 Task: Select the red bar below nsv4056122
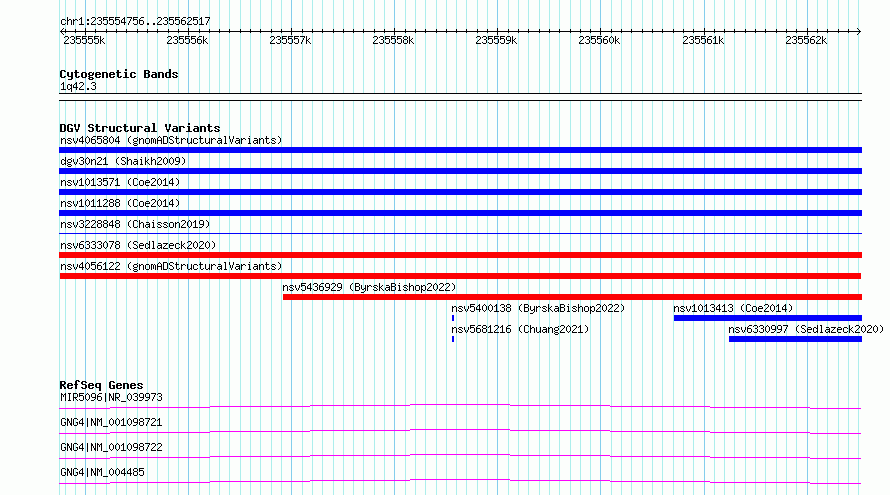pyautogui.click(x=460, y=276)
